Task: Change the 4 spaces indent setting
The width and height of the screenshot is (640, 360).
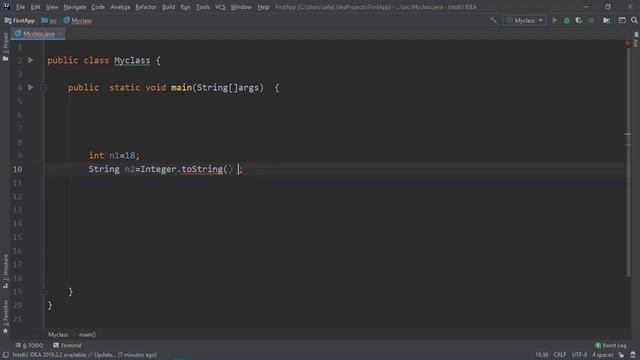Action: [602, 355]
